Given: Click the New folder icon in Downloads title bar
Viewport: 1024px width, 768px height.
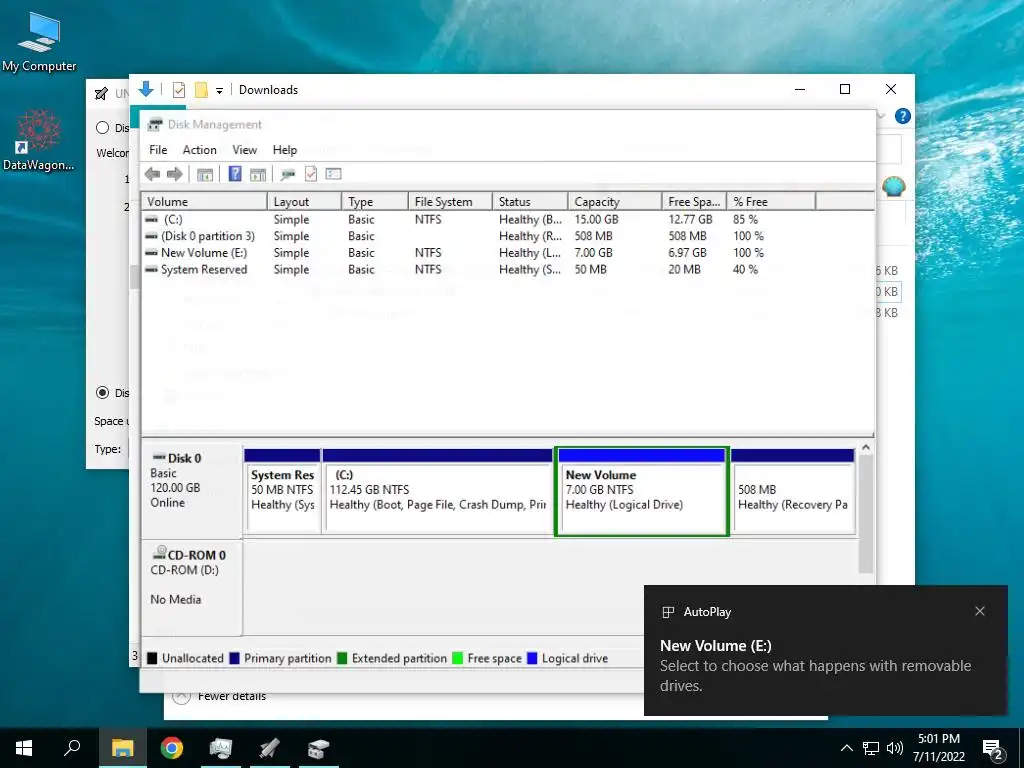Looking at the screenshot, I should coord(201,90).
